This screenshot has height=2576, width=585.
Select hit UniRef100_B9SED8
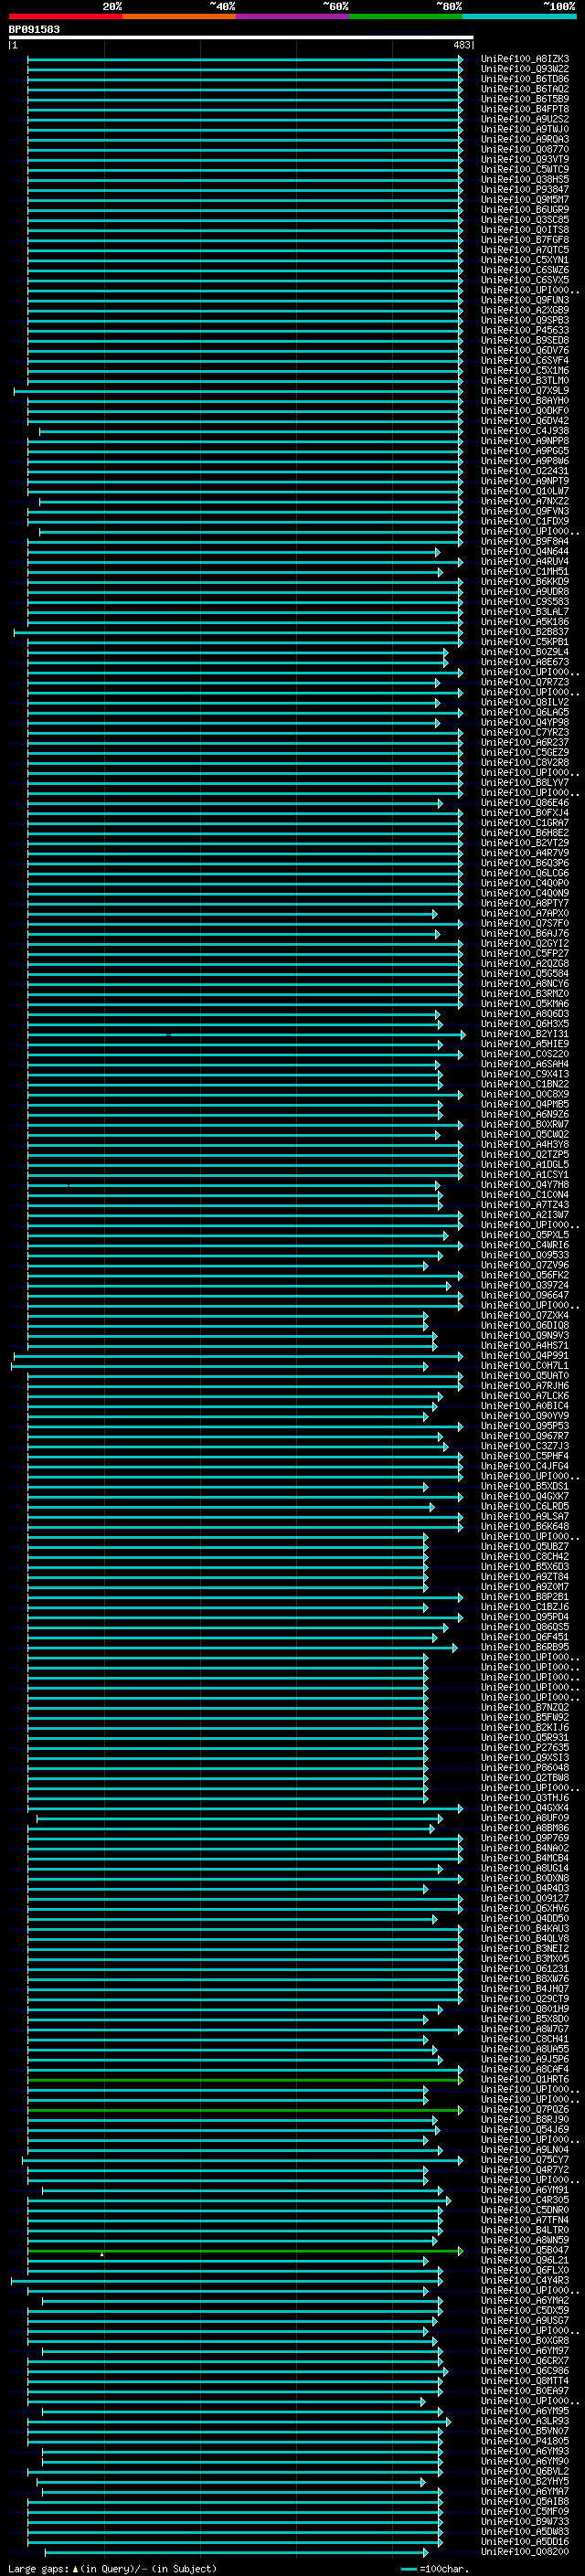point(525,341)
